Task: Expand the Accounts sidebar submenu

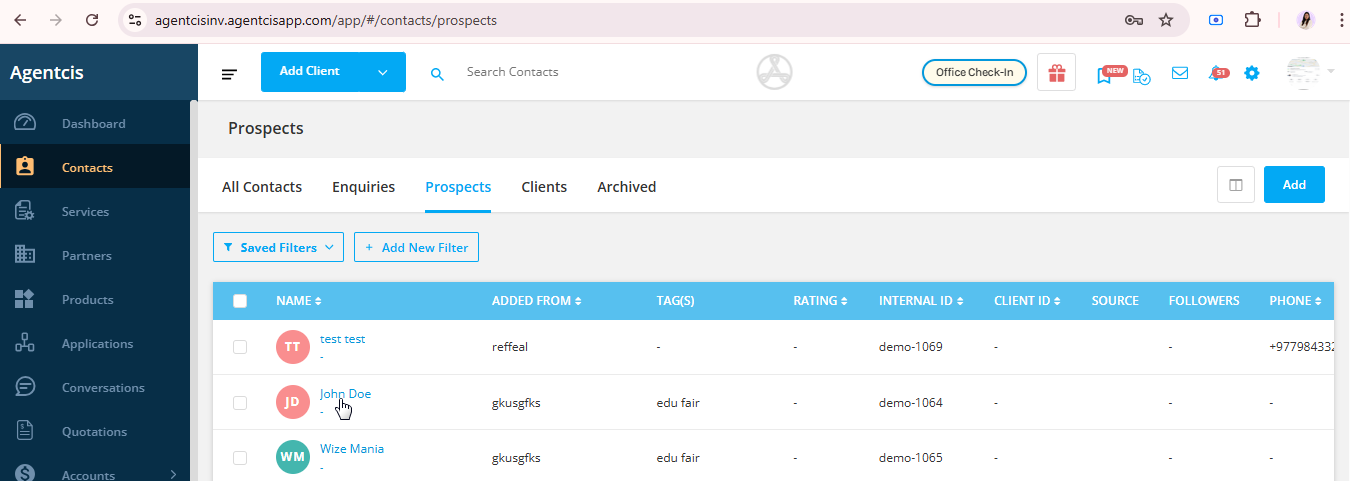Action: point(173,475)
